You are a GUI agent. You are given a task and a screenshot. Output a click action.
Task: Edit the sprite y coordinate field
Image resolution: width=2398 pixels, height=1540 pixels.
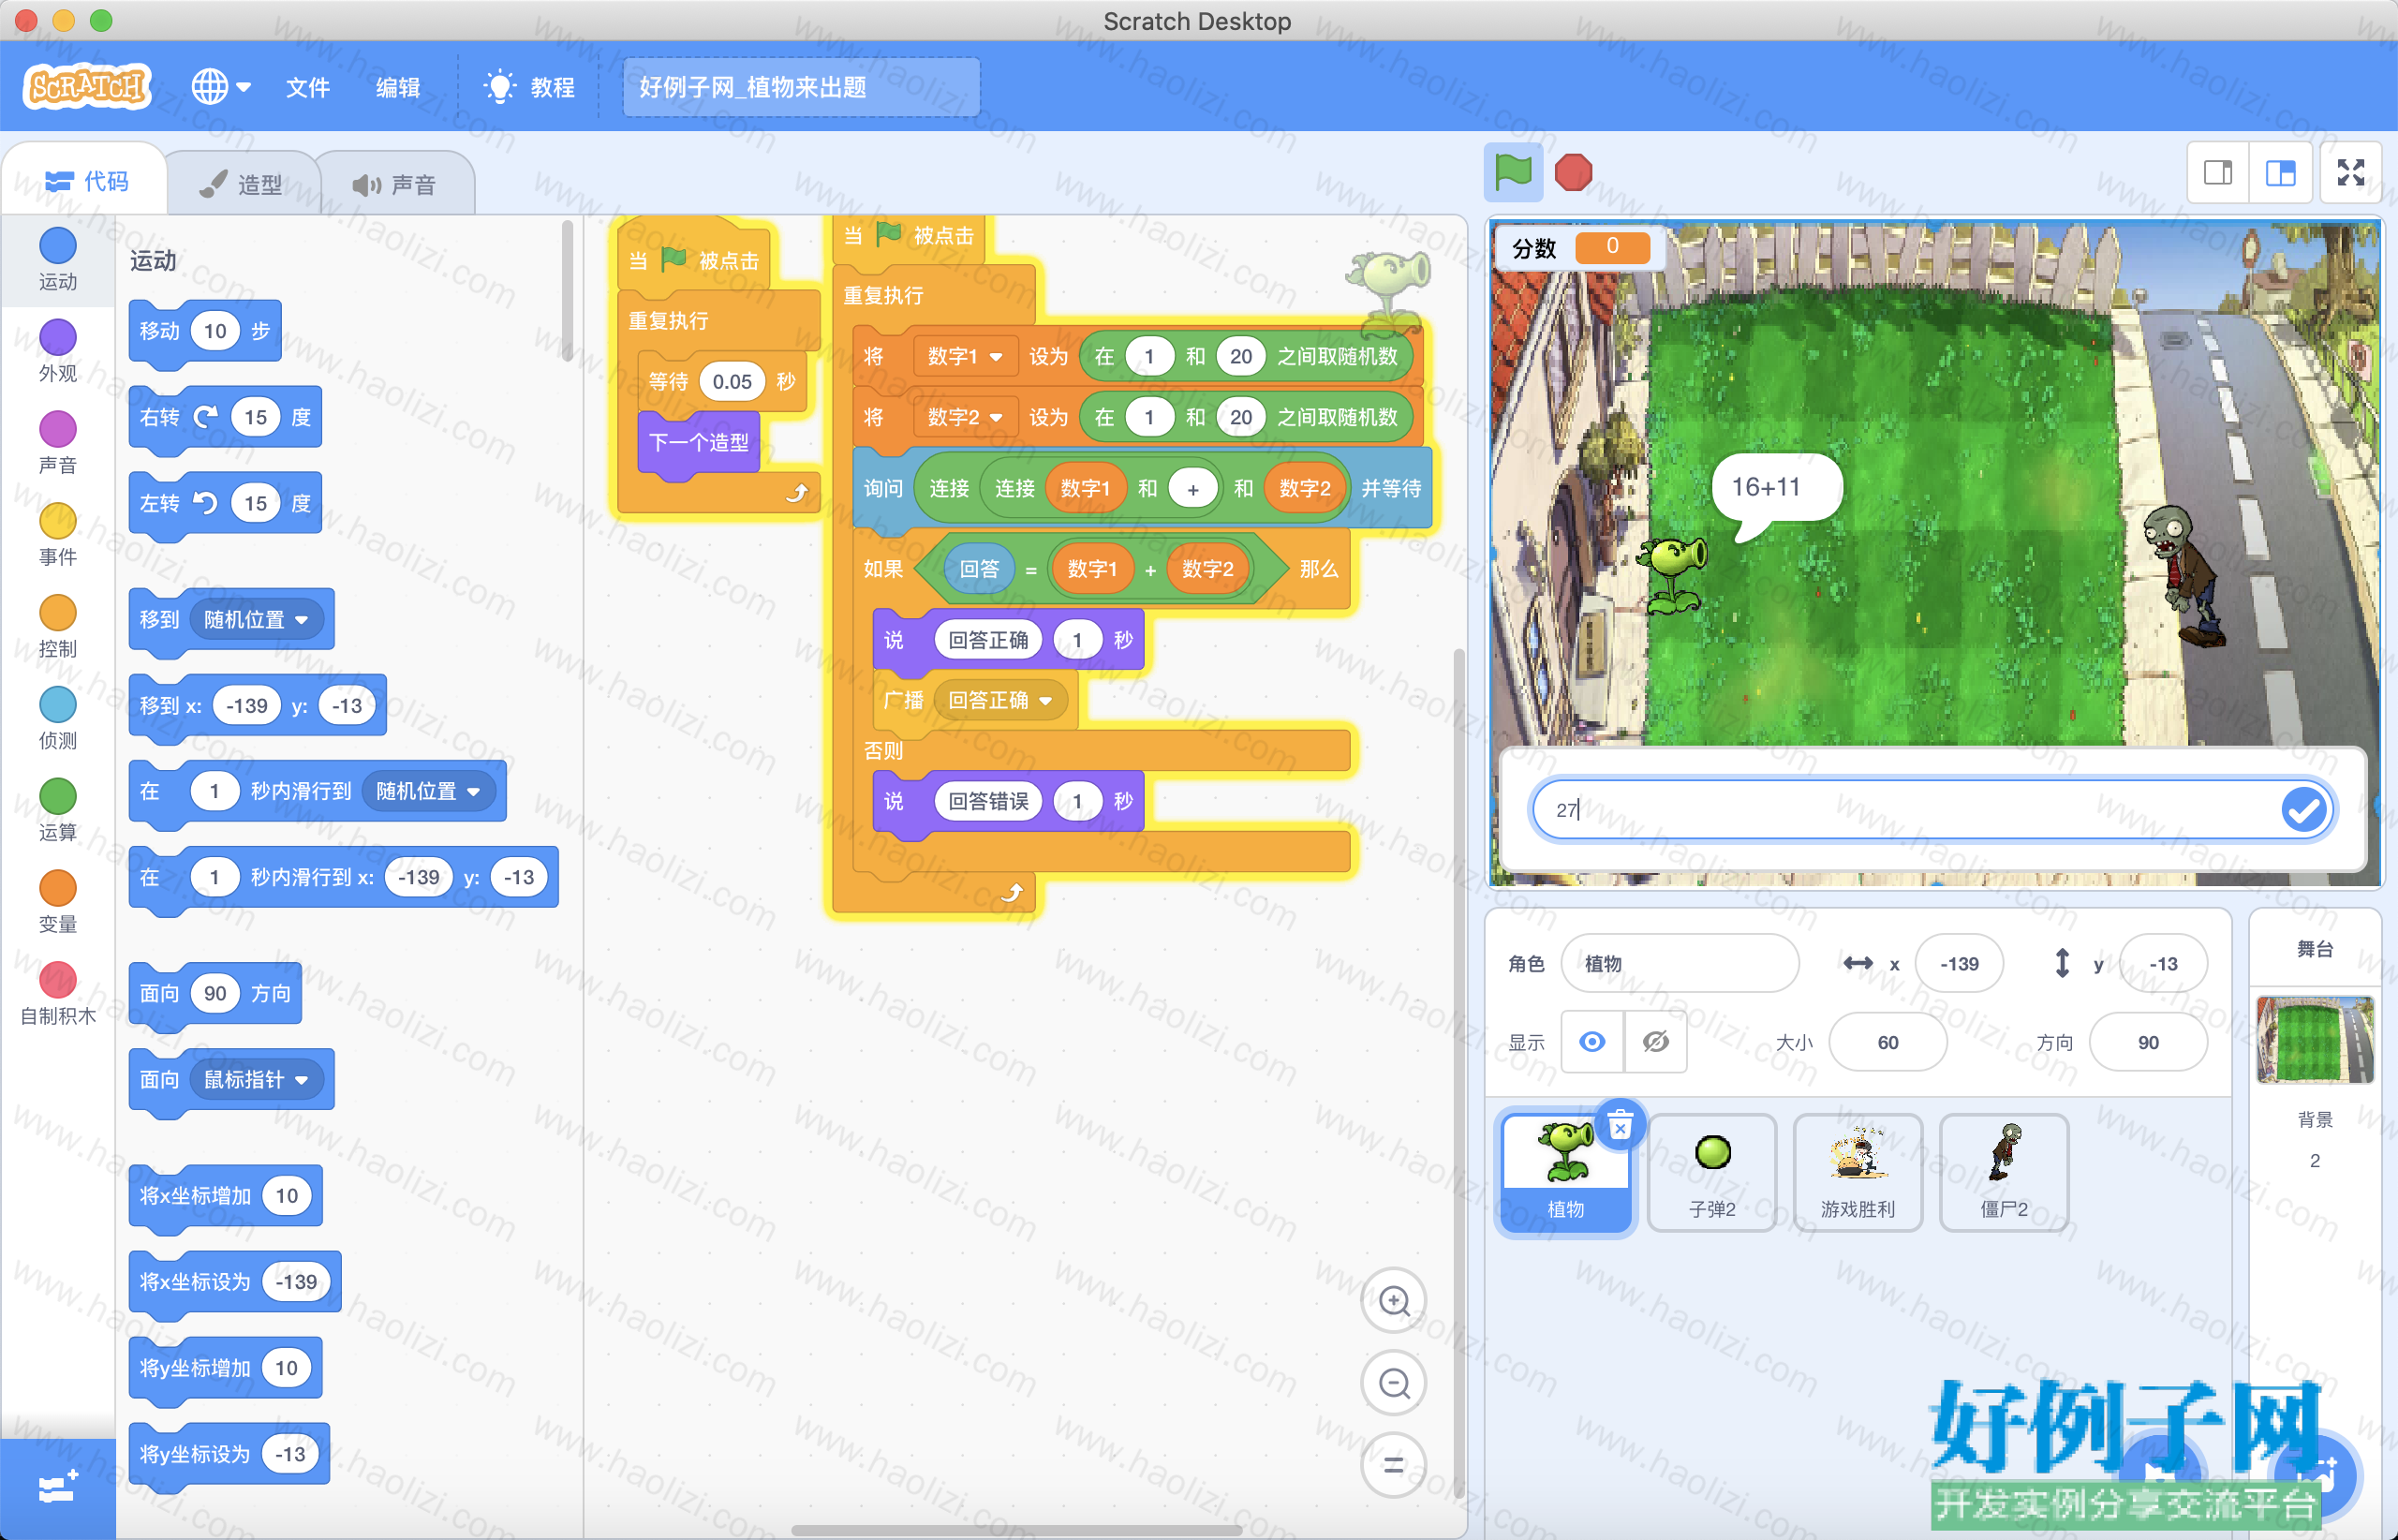click(2163, 963)
